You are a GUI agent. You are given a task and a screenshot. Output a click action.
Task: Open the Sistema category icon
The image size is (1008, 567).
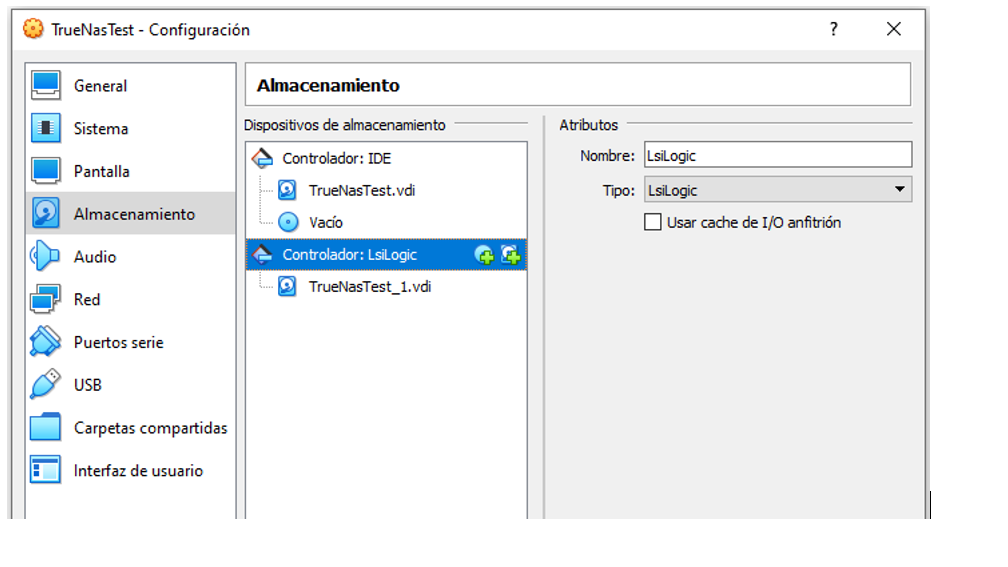46,128
